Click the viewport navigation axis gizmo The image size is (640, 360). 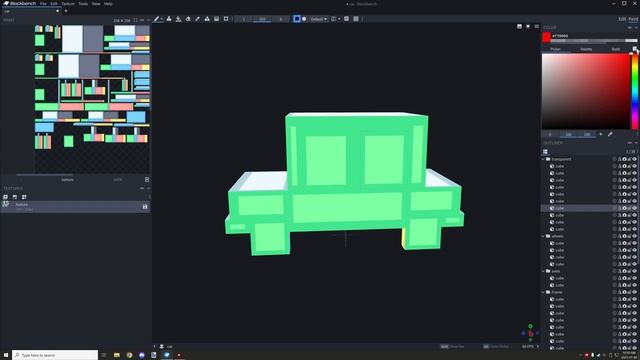(x=530, y=333)
